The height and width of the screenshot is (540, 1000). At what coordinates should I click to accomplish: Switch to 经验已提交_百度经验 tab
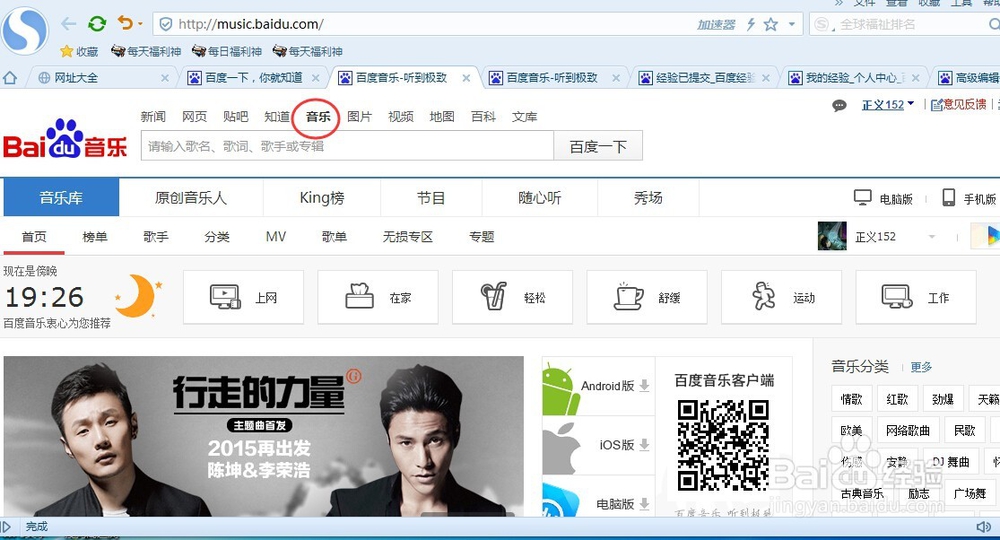click(705, 78)
